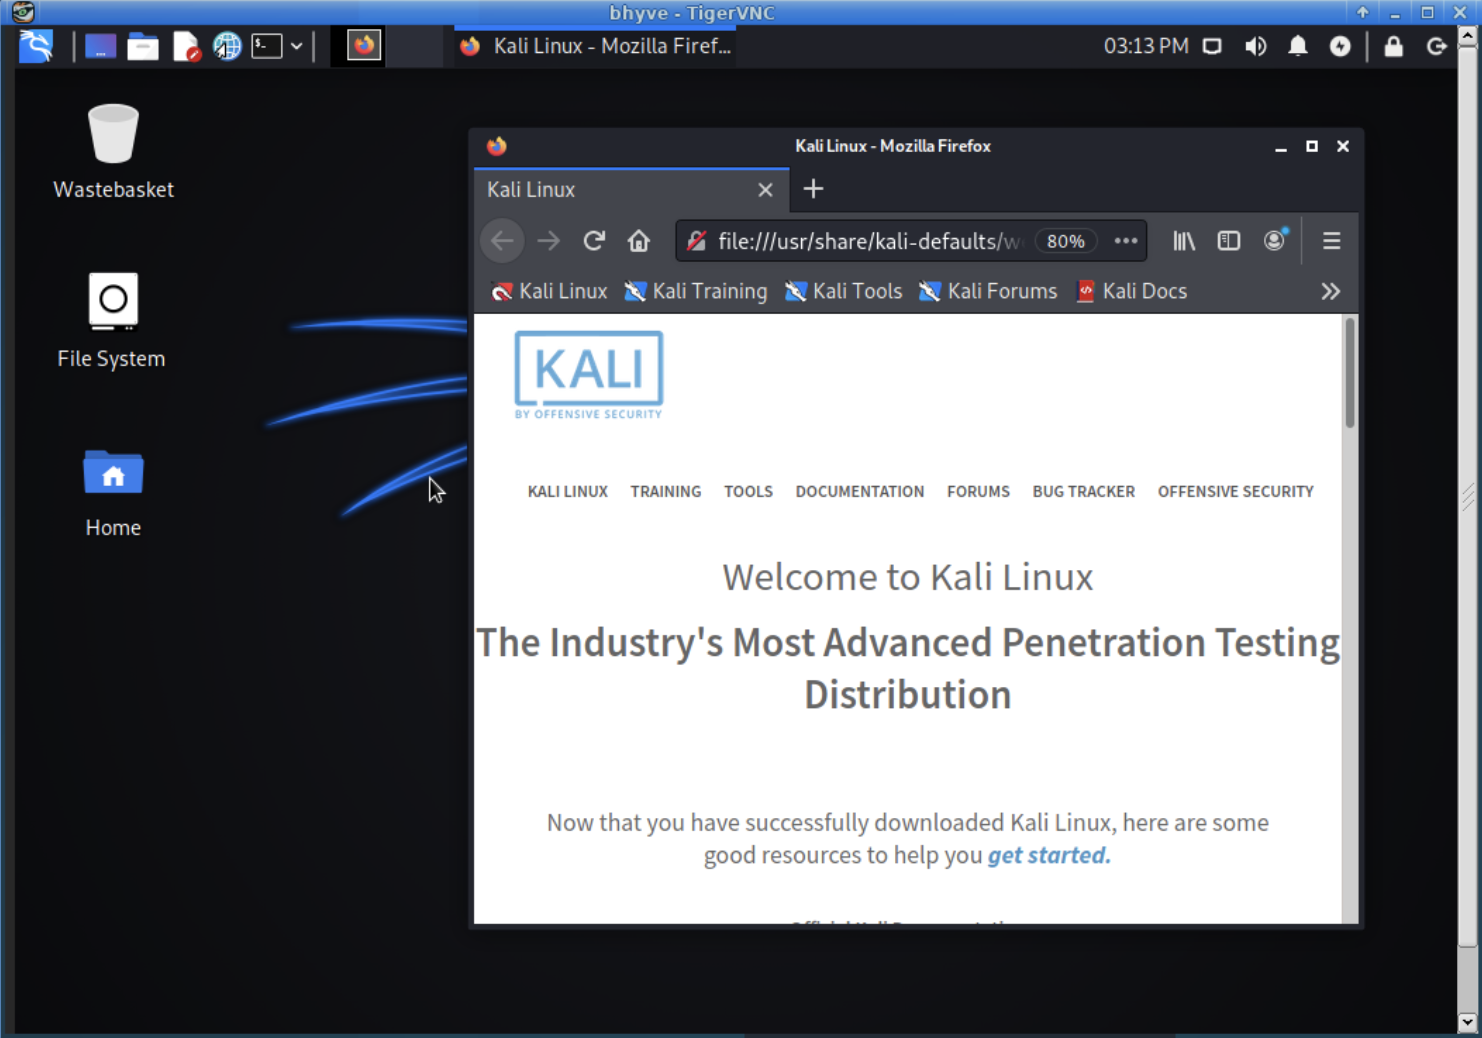Viewport: 1482px width, 1038px height.
Task: Open the page actions three-dot menu
Action: (x=1126, y=241)
